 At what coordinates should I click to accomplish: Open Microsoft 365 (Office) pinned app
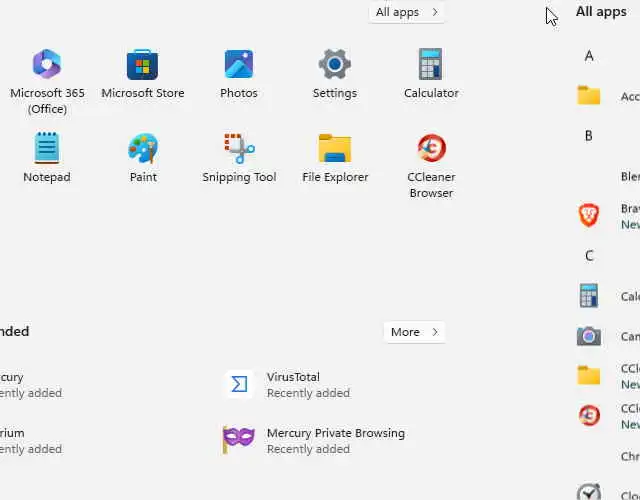coord(47,82)
